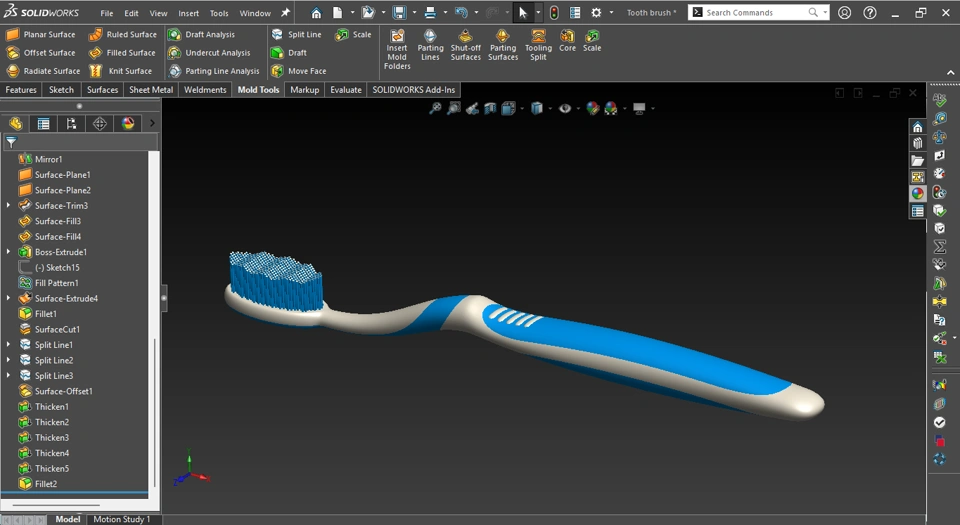
Task: Expand the Split Line2 feature
Action: 8,360
